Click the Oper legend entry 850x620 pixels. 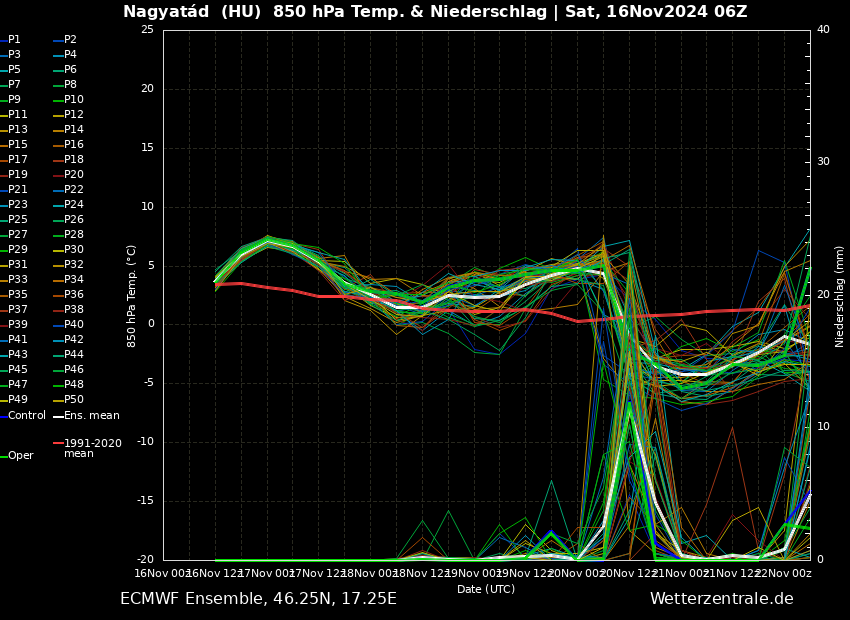coord(20,455)
